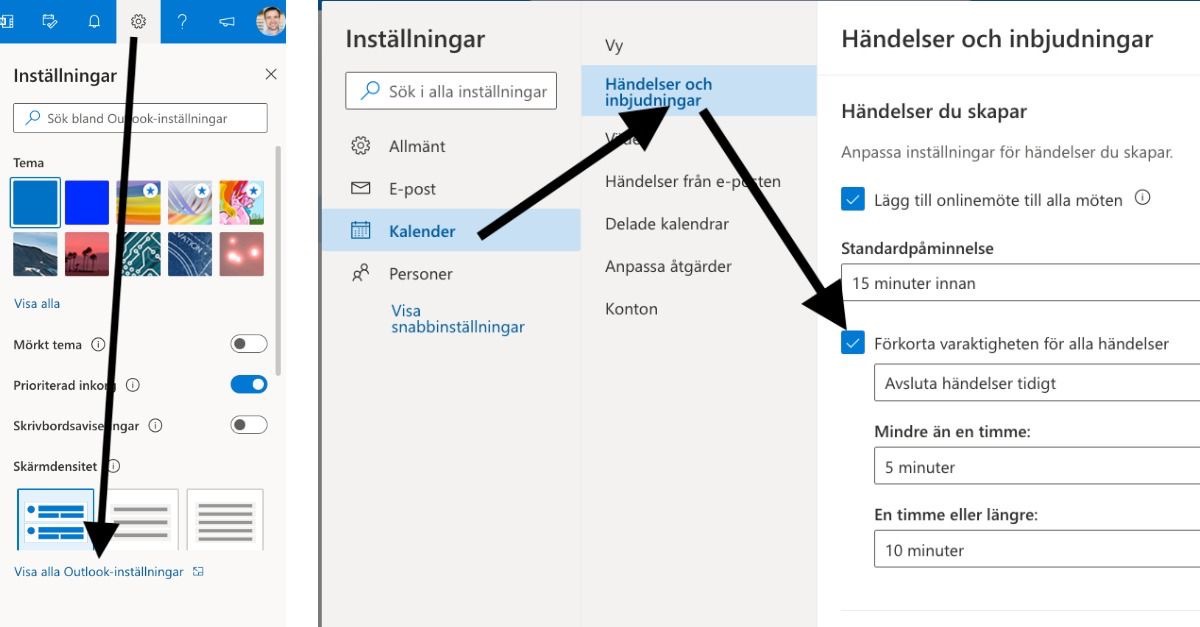1200x627 pixels.
Task: Select Kalender in settings sidebar
Action: [422, 231]
